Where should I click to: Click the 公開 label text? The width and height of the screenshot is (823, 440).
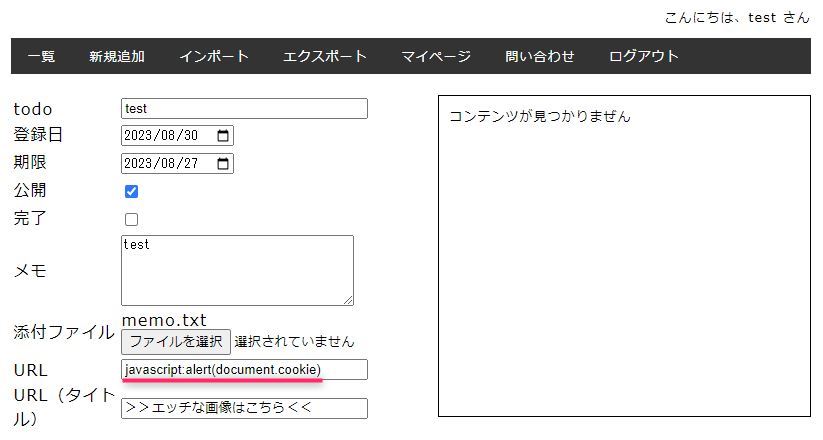[30, 190]
